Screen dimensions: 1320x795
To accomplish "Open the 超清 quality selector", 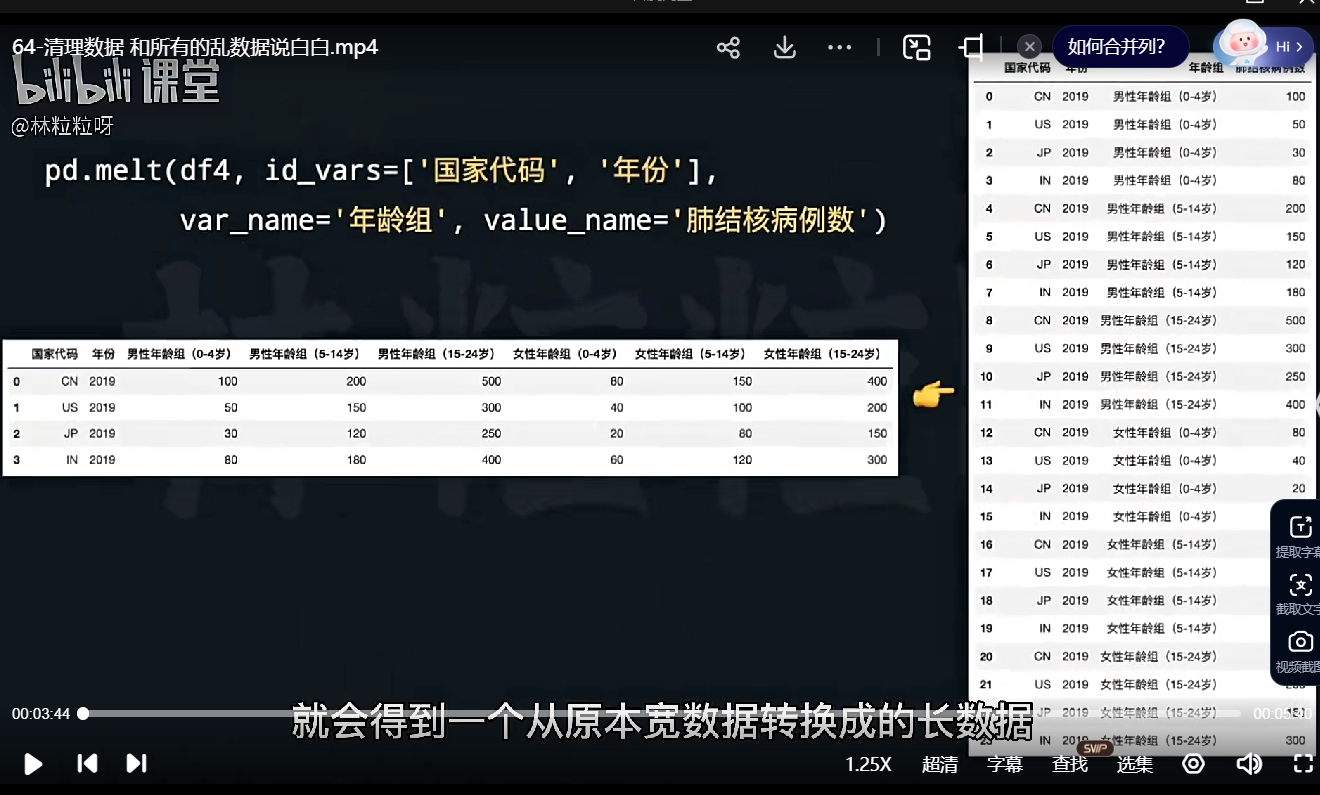I will pyautogui.click(x=938, y=764).
